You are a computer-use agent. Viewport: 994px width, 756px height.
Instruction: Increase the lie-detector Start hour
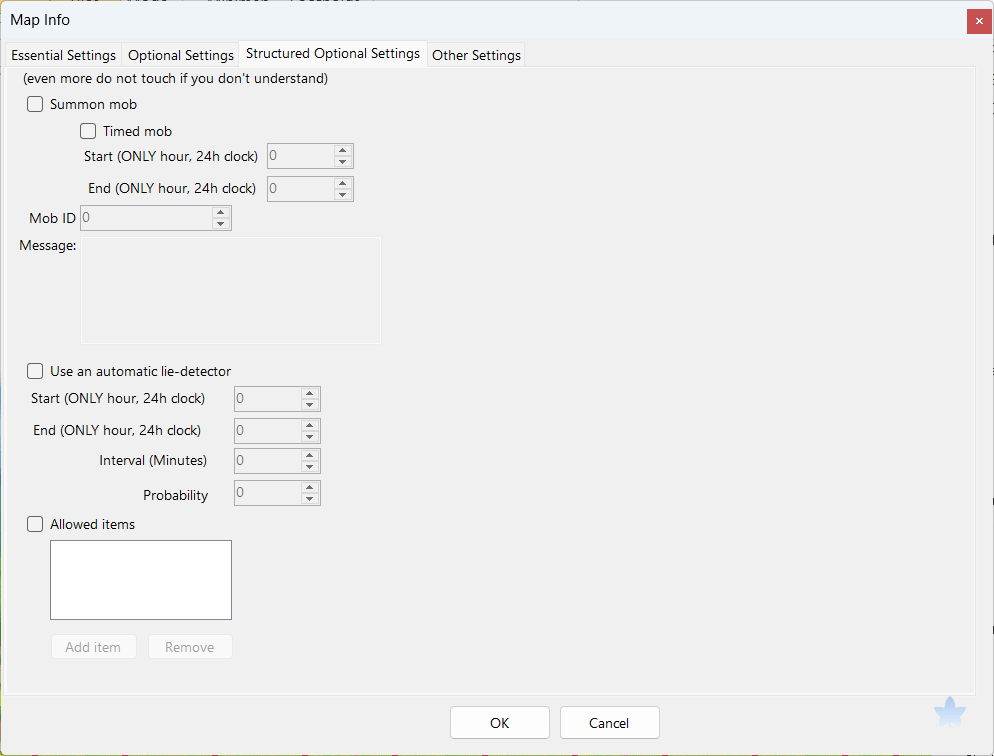point(309,394)
